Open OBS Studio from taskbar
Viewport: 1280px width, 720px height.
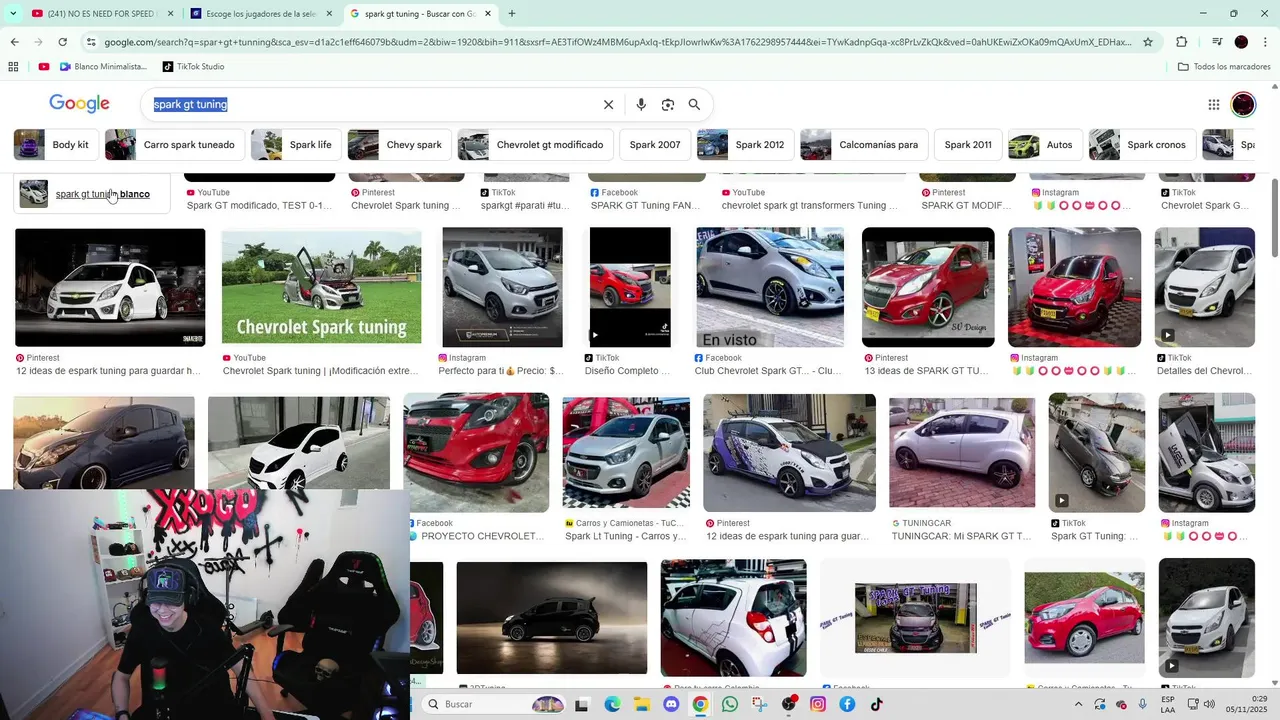click(789, 705)
